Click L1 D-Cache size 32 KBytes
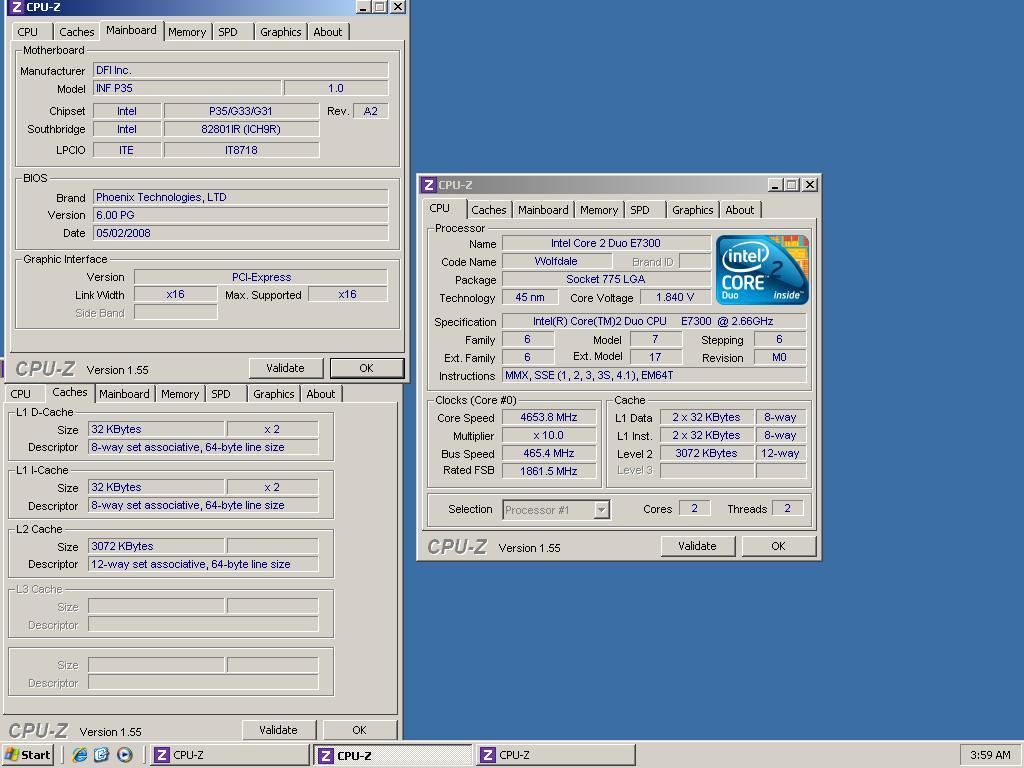The height and width of the screenshot is (768, 1024). click(156, 429)
